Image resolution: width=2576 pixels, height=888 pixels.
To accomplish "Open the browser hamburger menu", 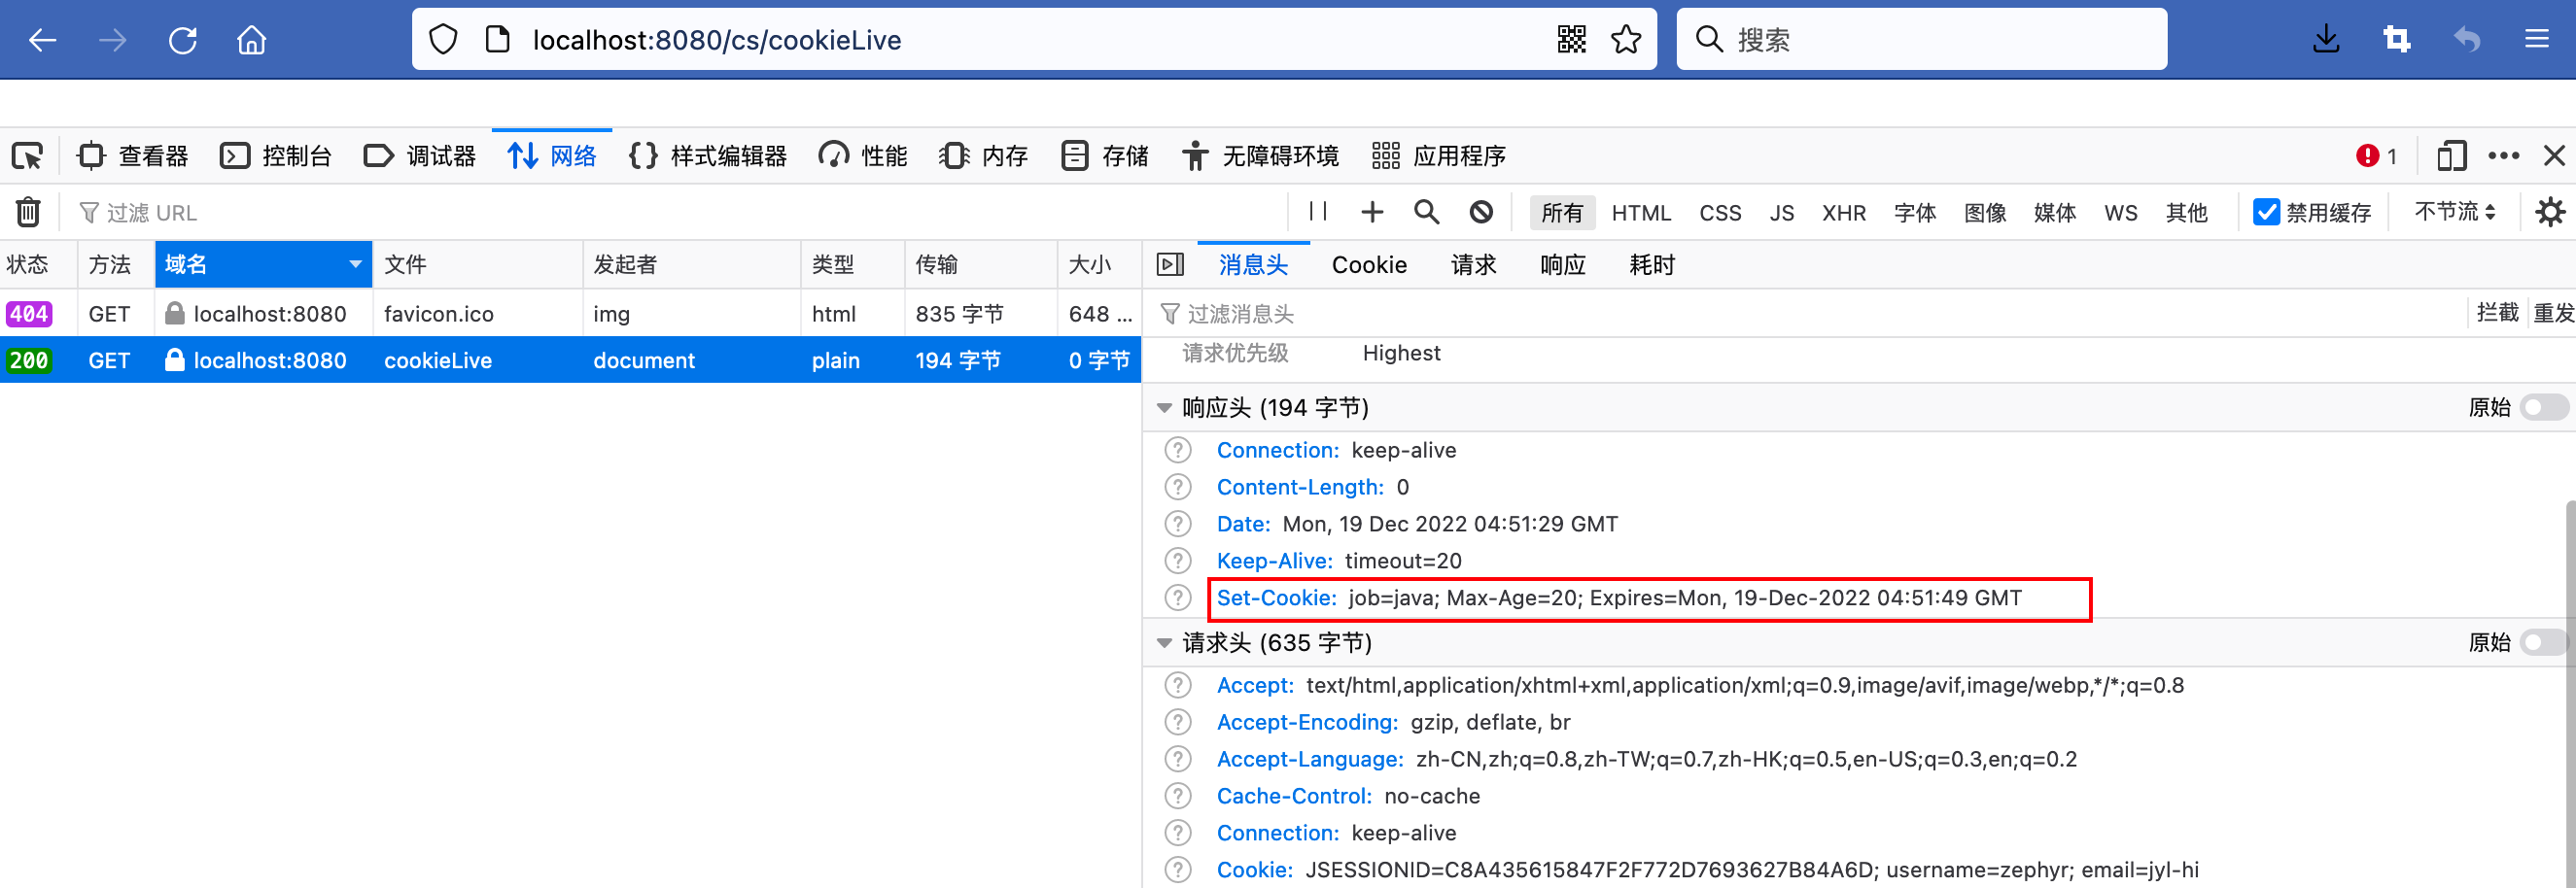I will pos(2536,40).
